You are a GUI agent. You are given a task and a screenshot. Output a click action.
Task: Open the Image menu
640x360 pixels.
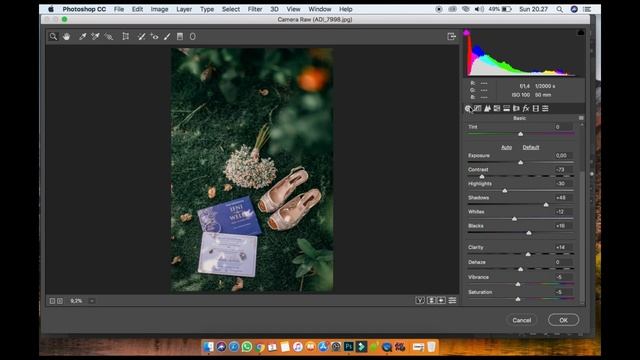(x=159, y=9)
